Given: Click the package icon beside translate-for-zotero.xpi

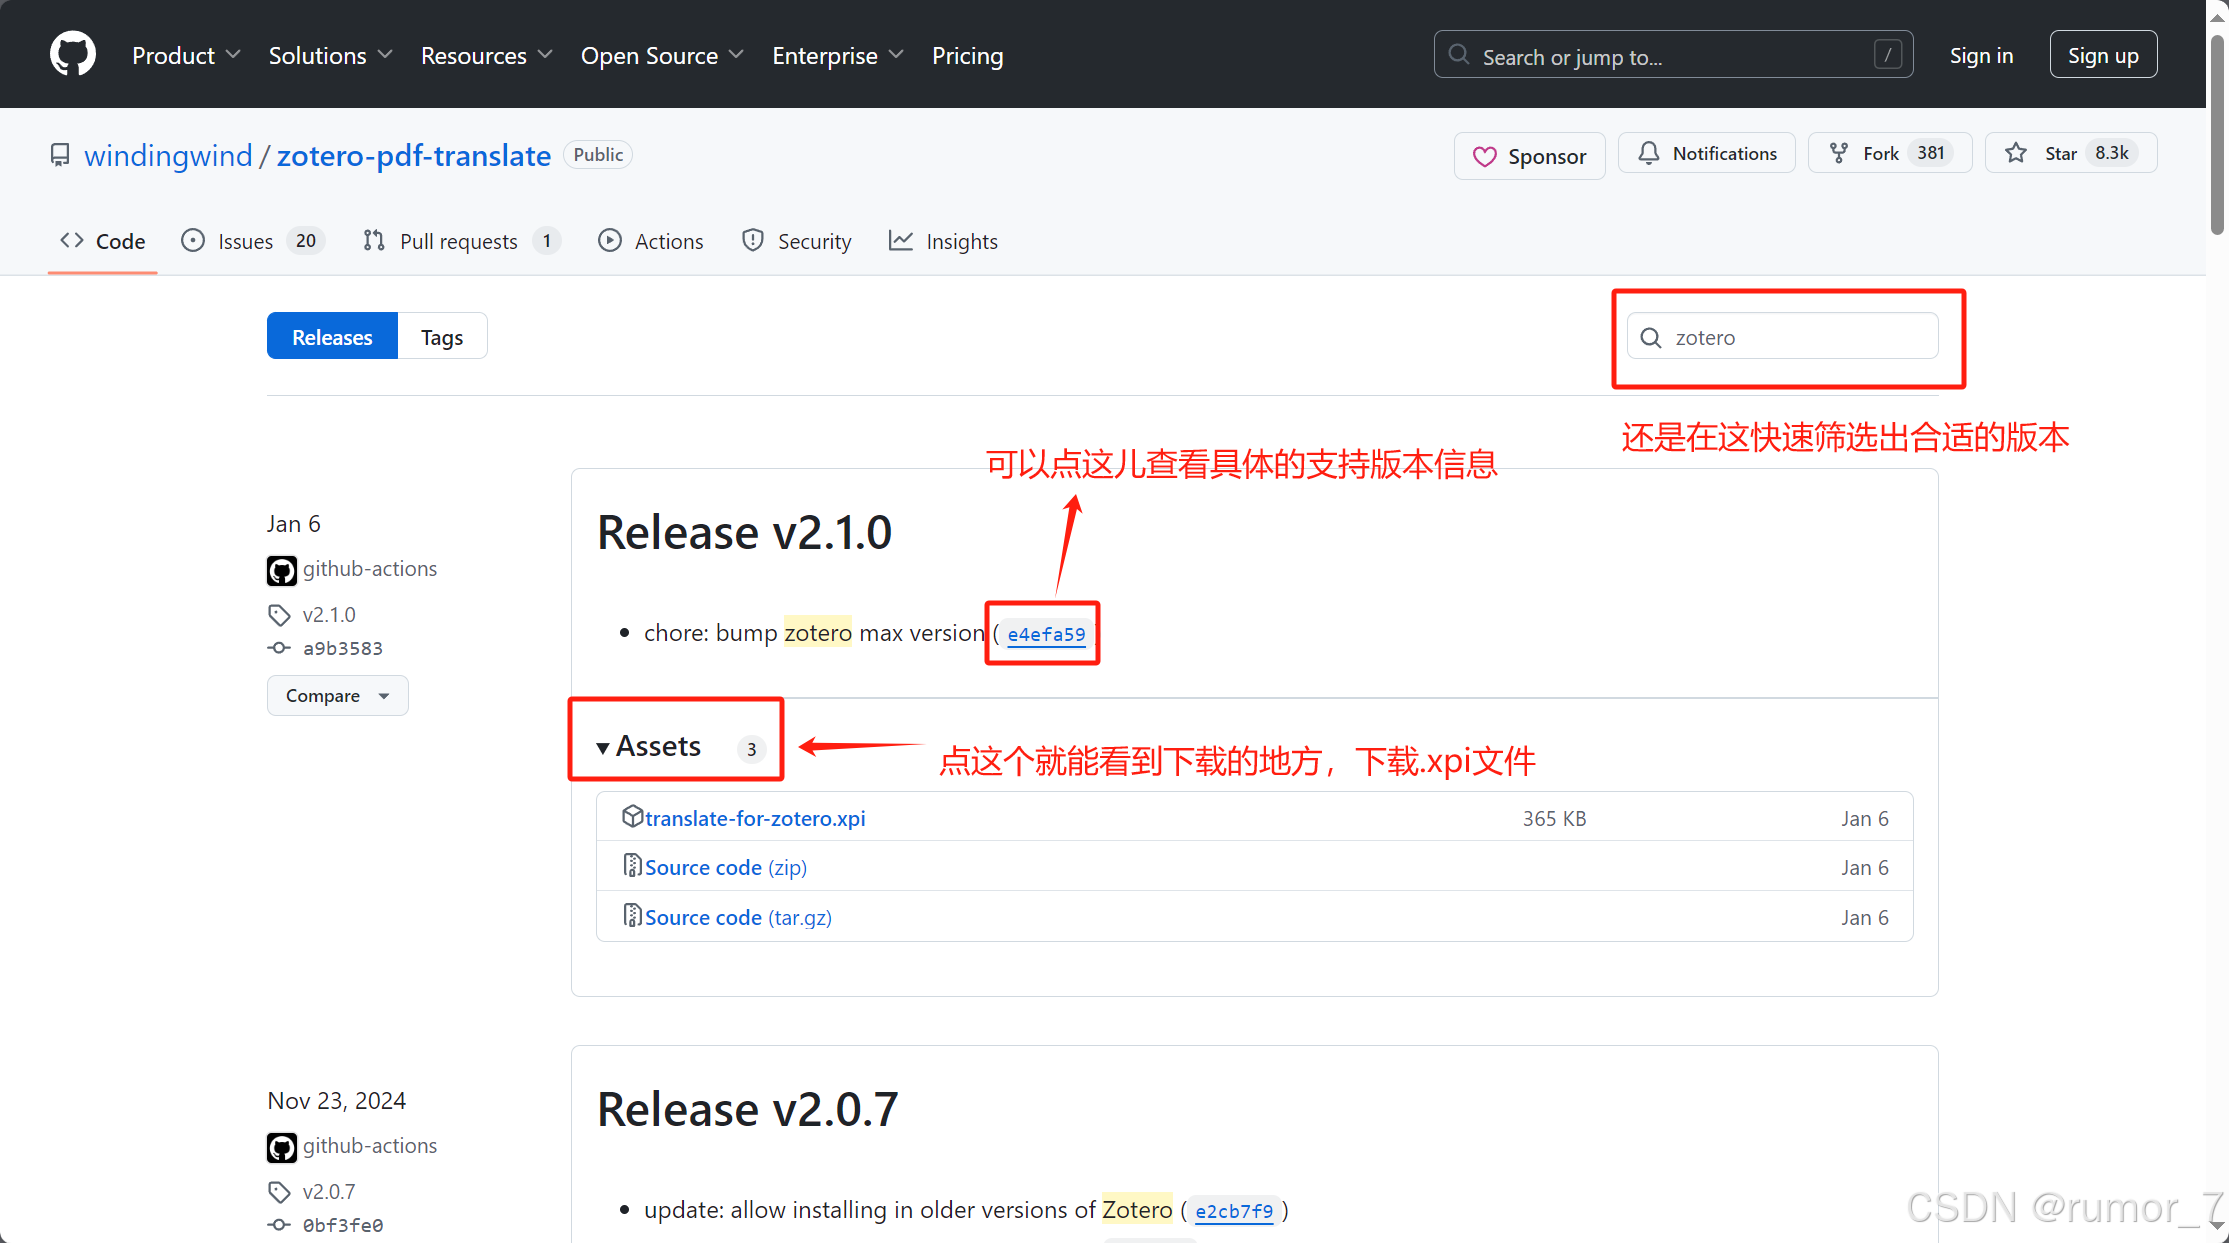Looking at the screenshot, I should (632, 816).
